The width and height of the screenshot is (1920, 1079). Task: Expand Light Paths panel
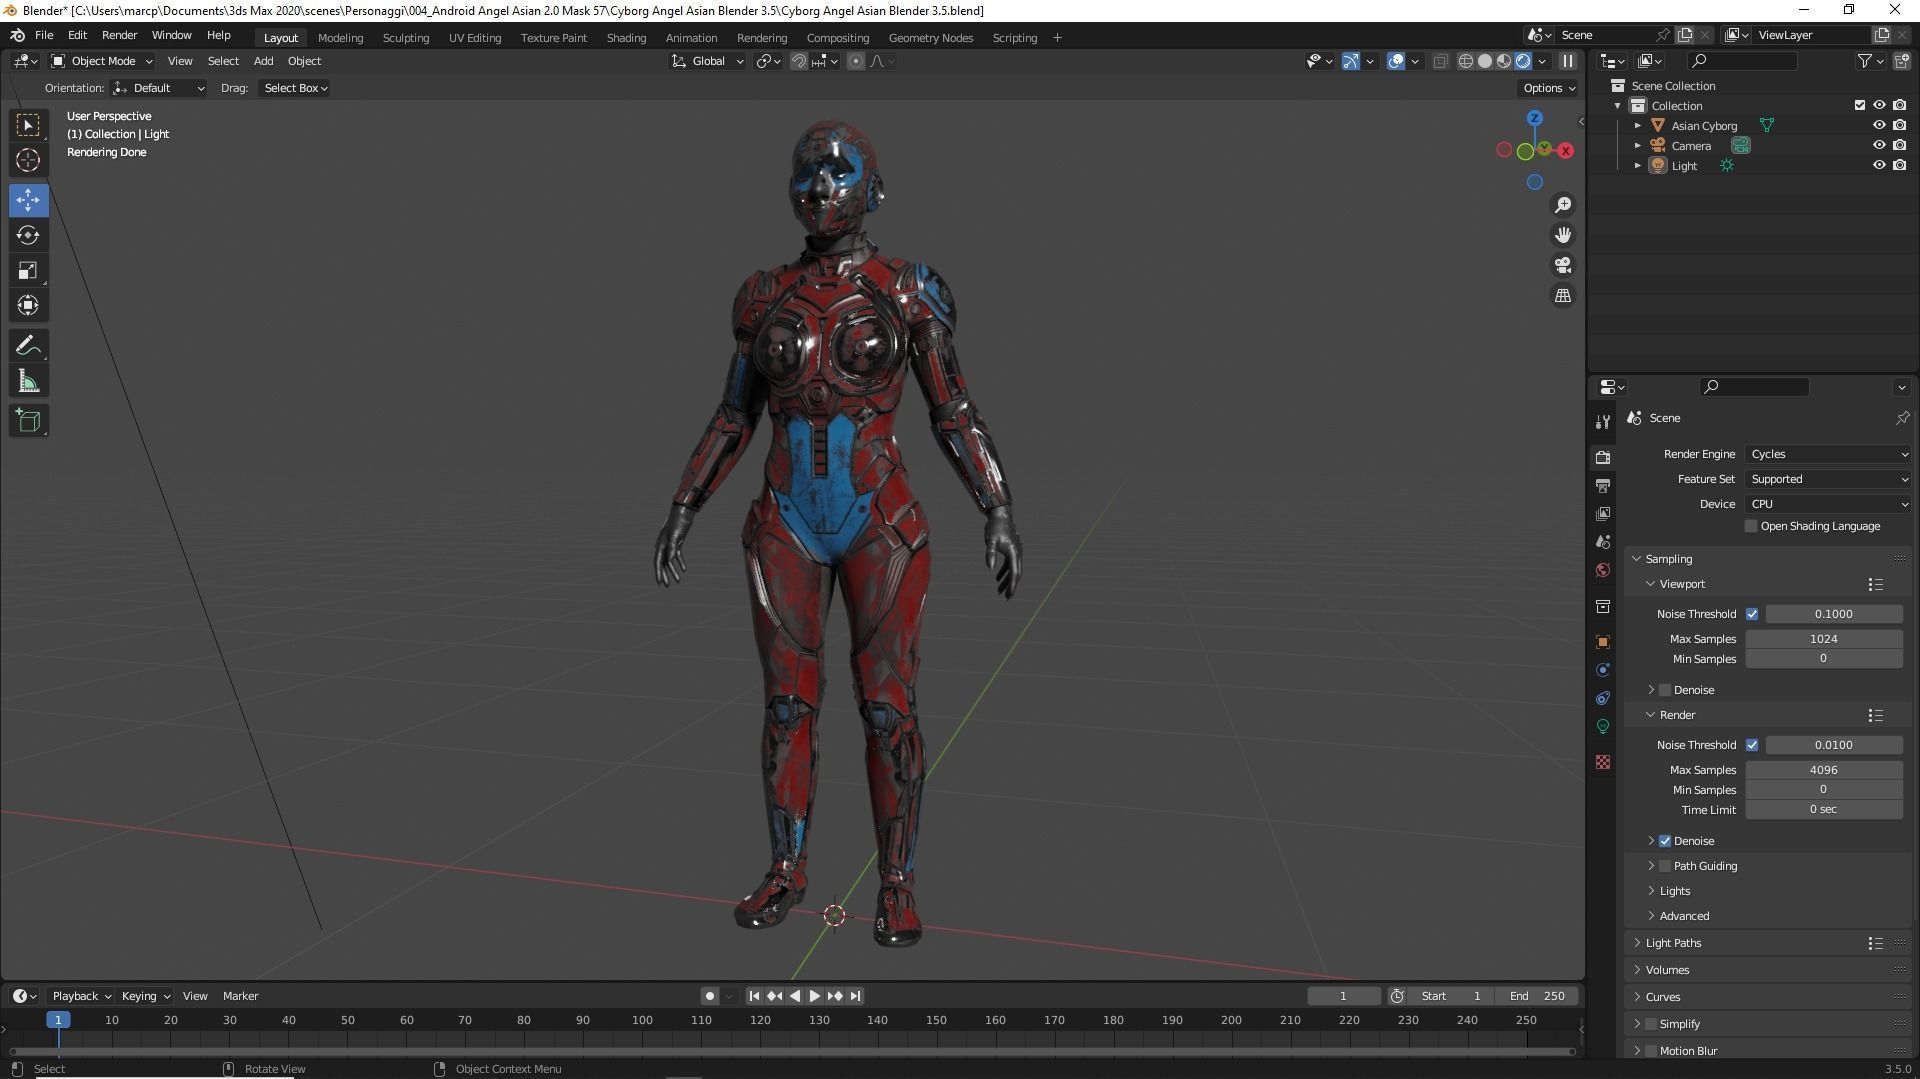pyautogui.click(x=1673, y=943)
